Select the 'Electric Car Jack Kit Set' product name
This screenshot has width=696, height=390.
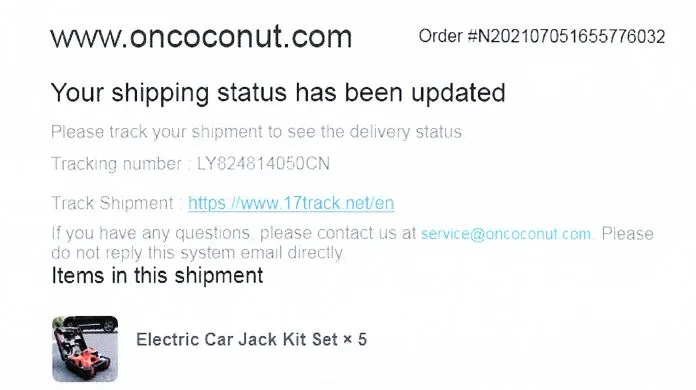tap(237, 339)
